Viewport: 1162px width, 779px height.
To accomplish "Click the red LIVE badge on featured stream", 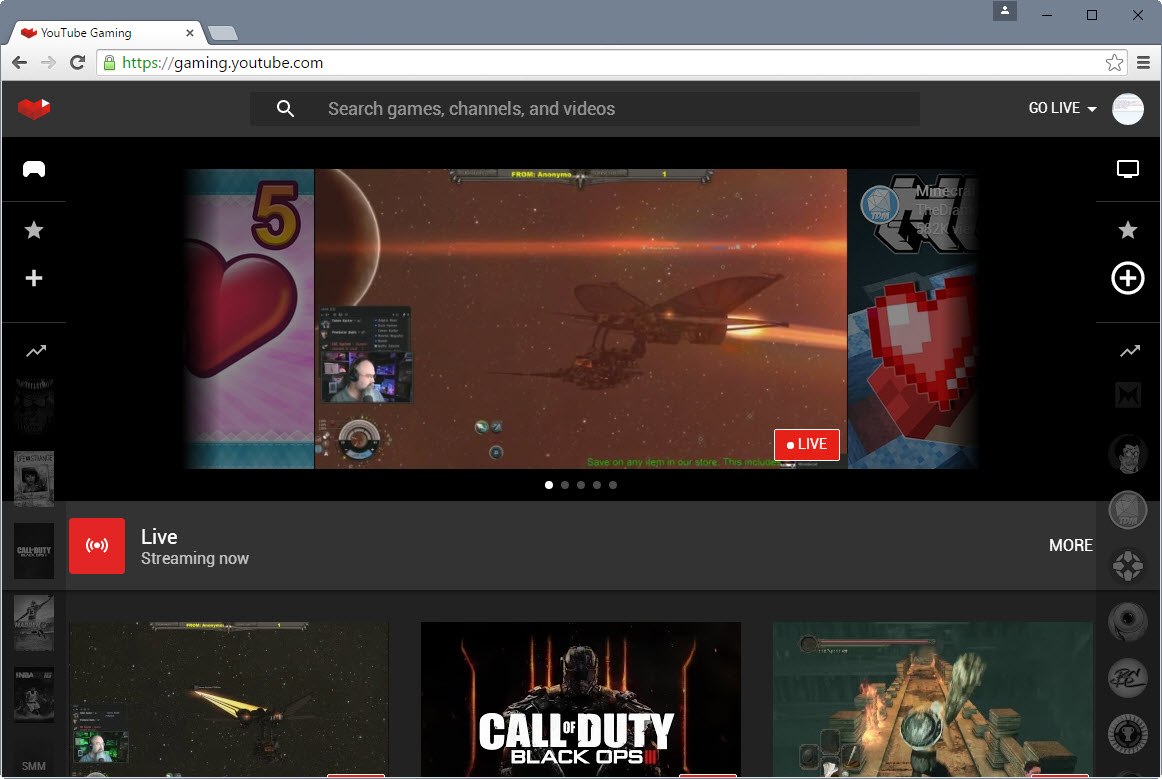I will click(807, 444).
